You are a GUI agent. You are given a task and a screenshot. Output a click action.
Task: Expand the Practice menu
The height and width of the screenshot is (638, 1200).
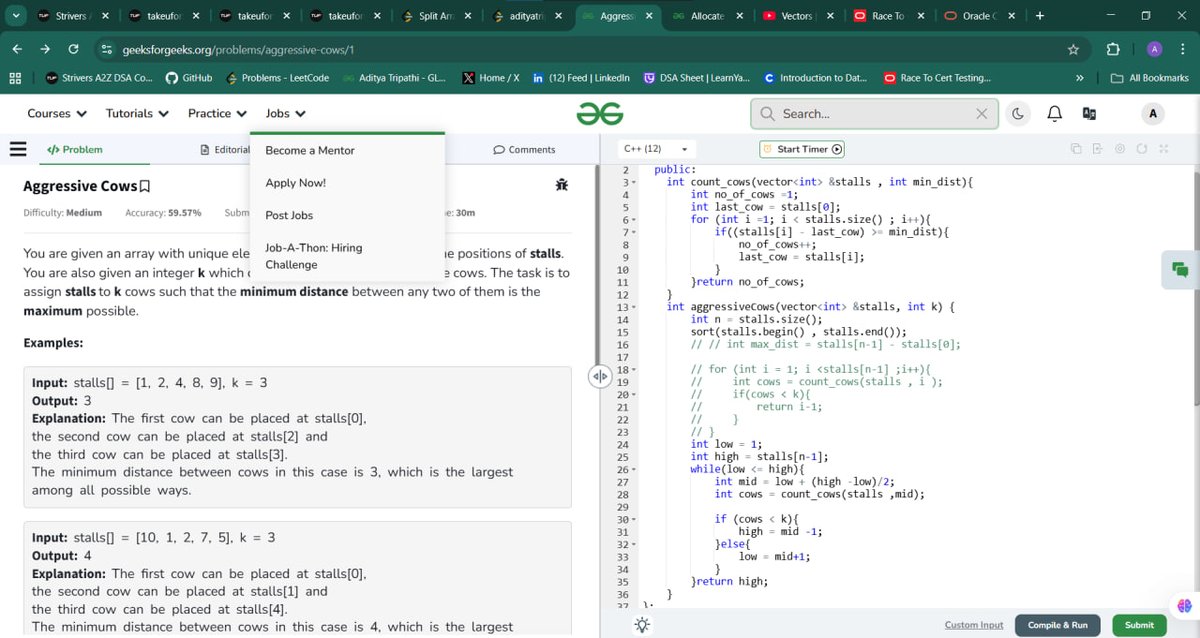(x=217, y=113)
